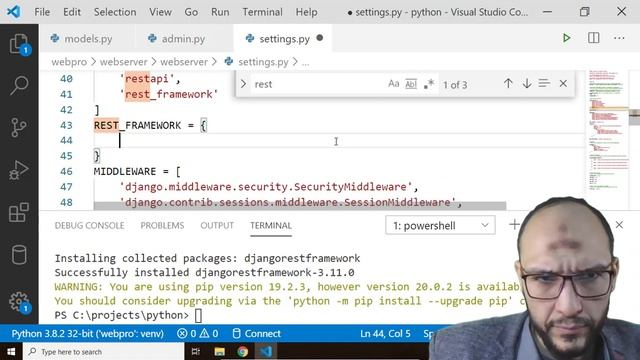The image size is (640, 360).
Task: Open the Run and Debug view
Action: pos(19,170)
